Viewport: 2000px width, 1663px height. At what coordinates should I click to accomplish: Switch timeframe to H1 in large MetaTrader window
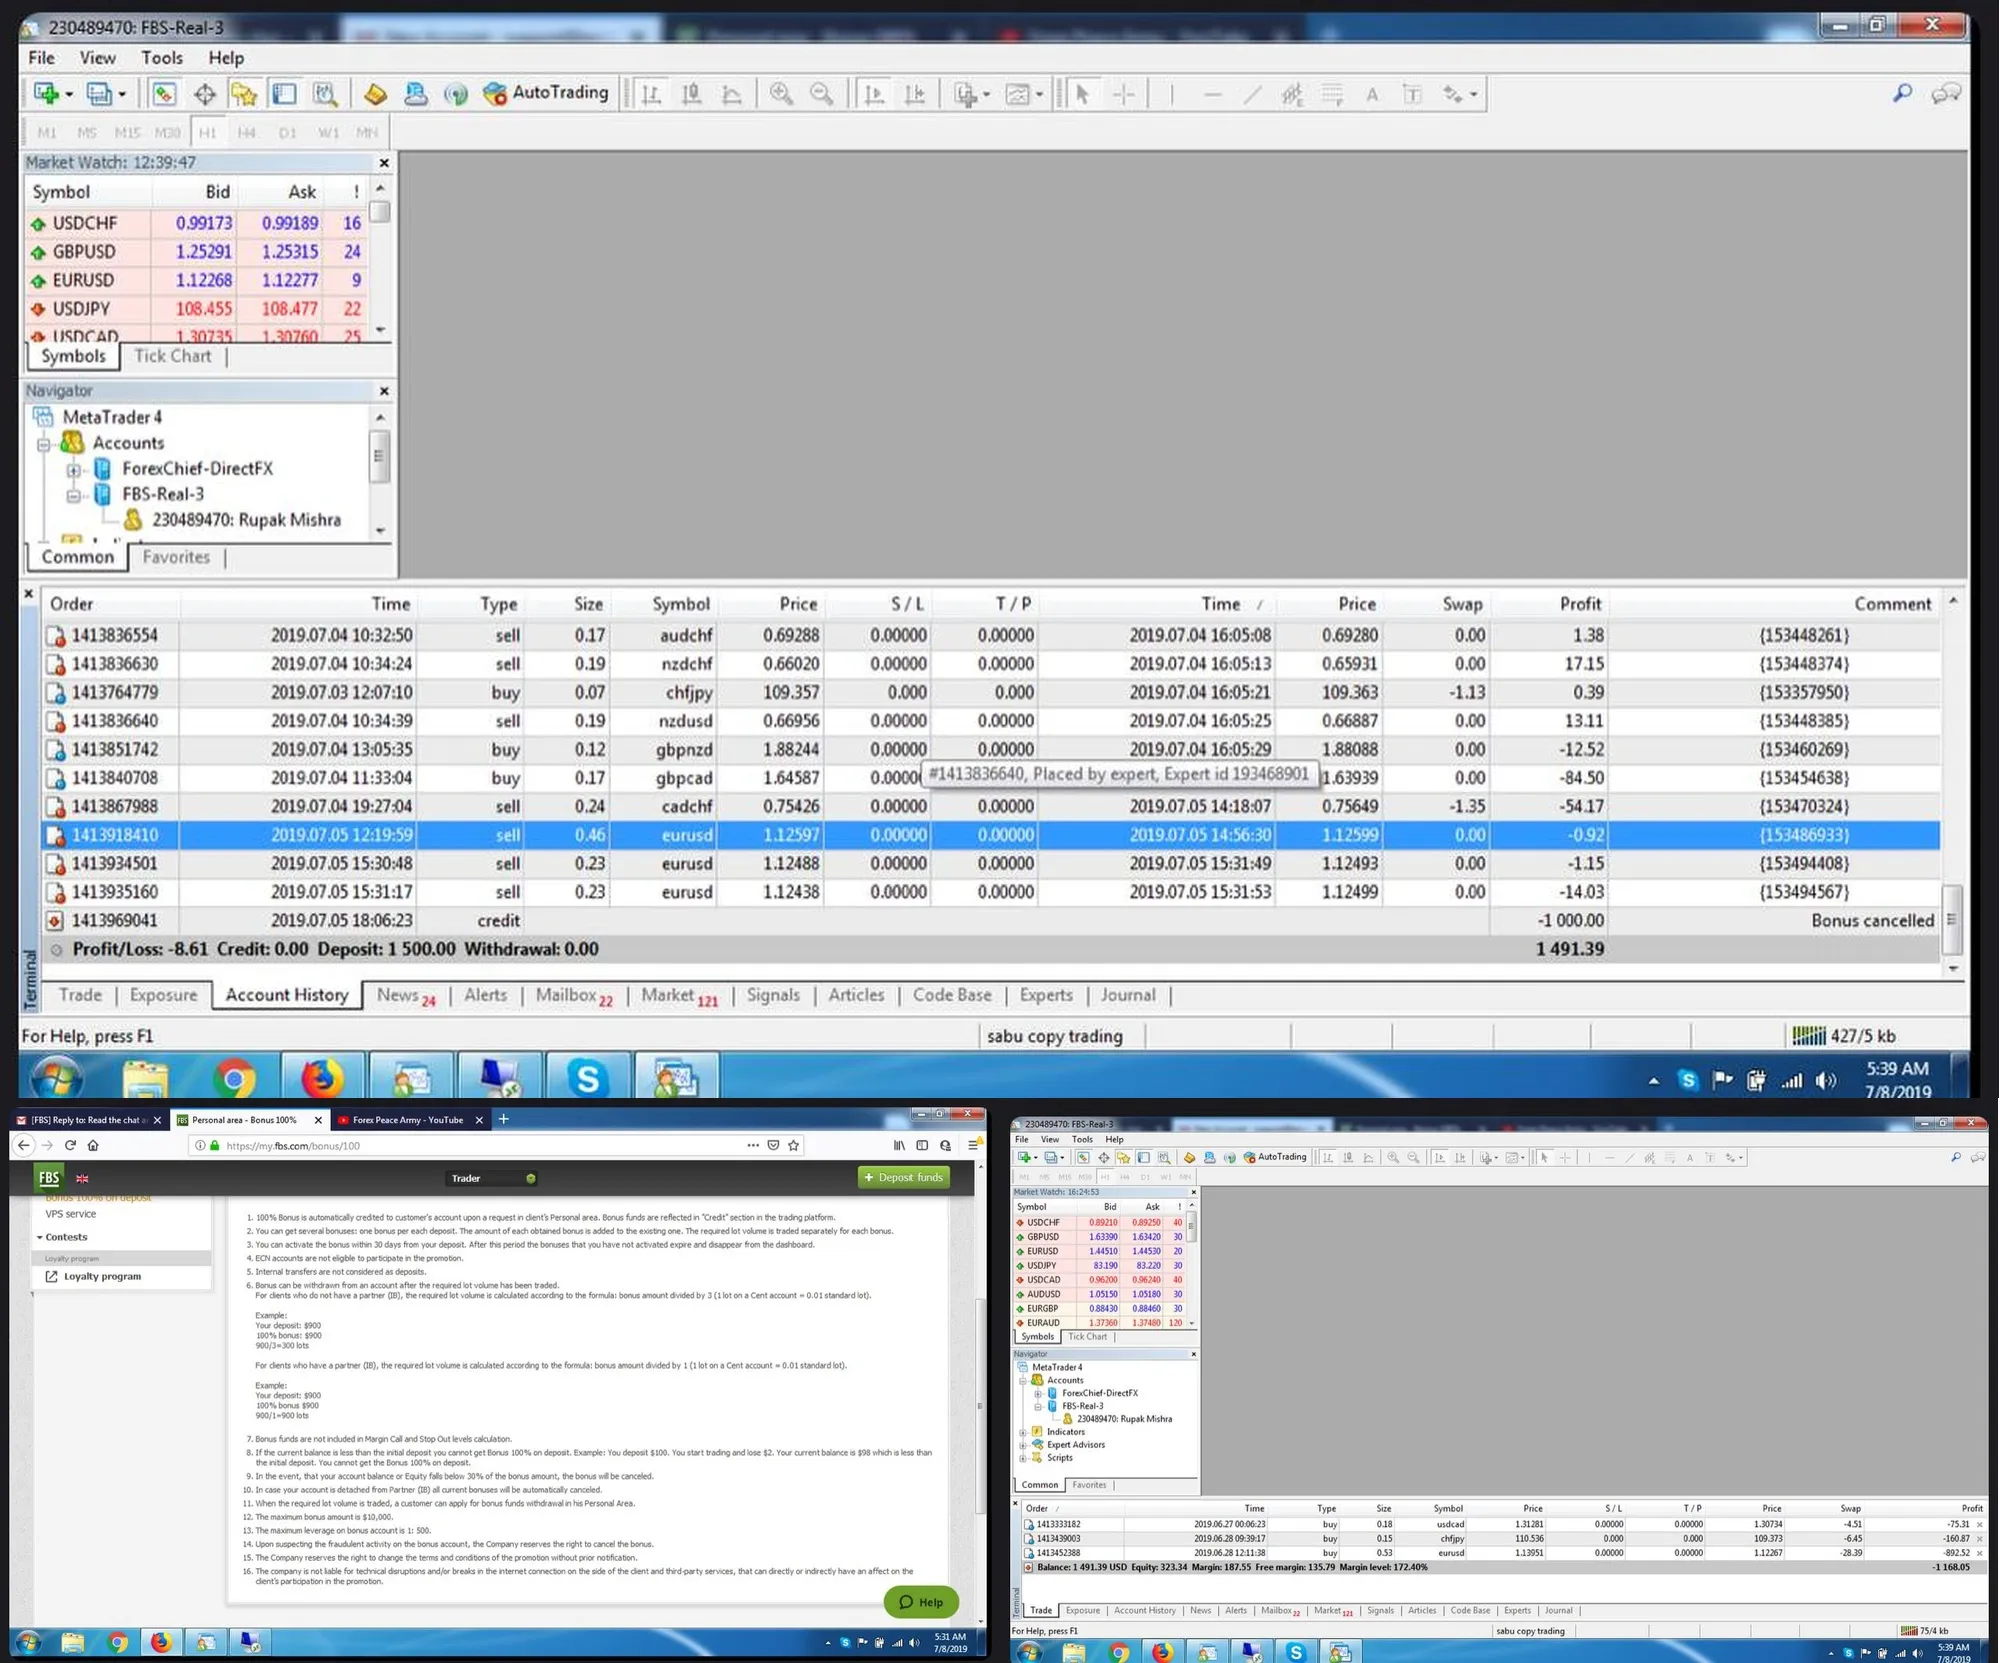[207, 132]
